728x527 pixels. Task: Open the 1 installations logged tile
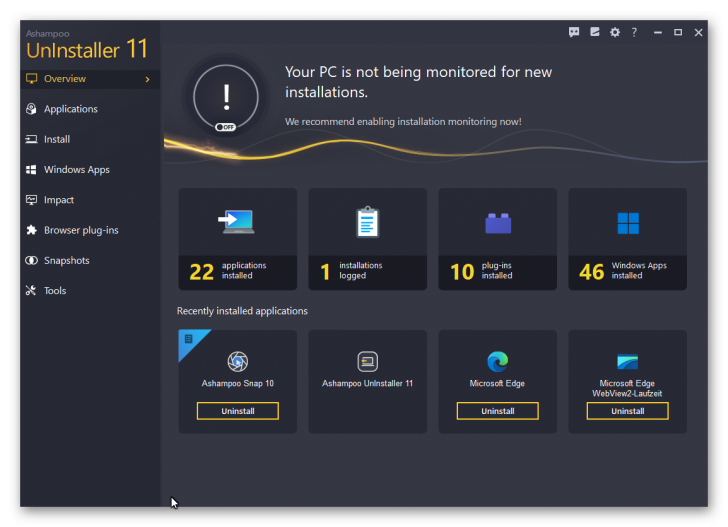(368, 239)
